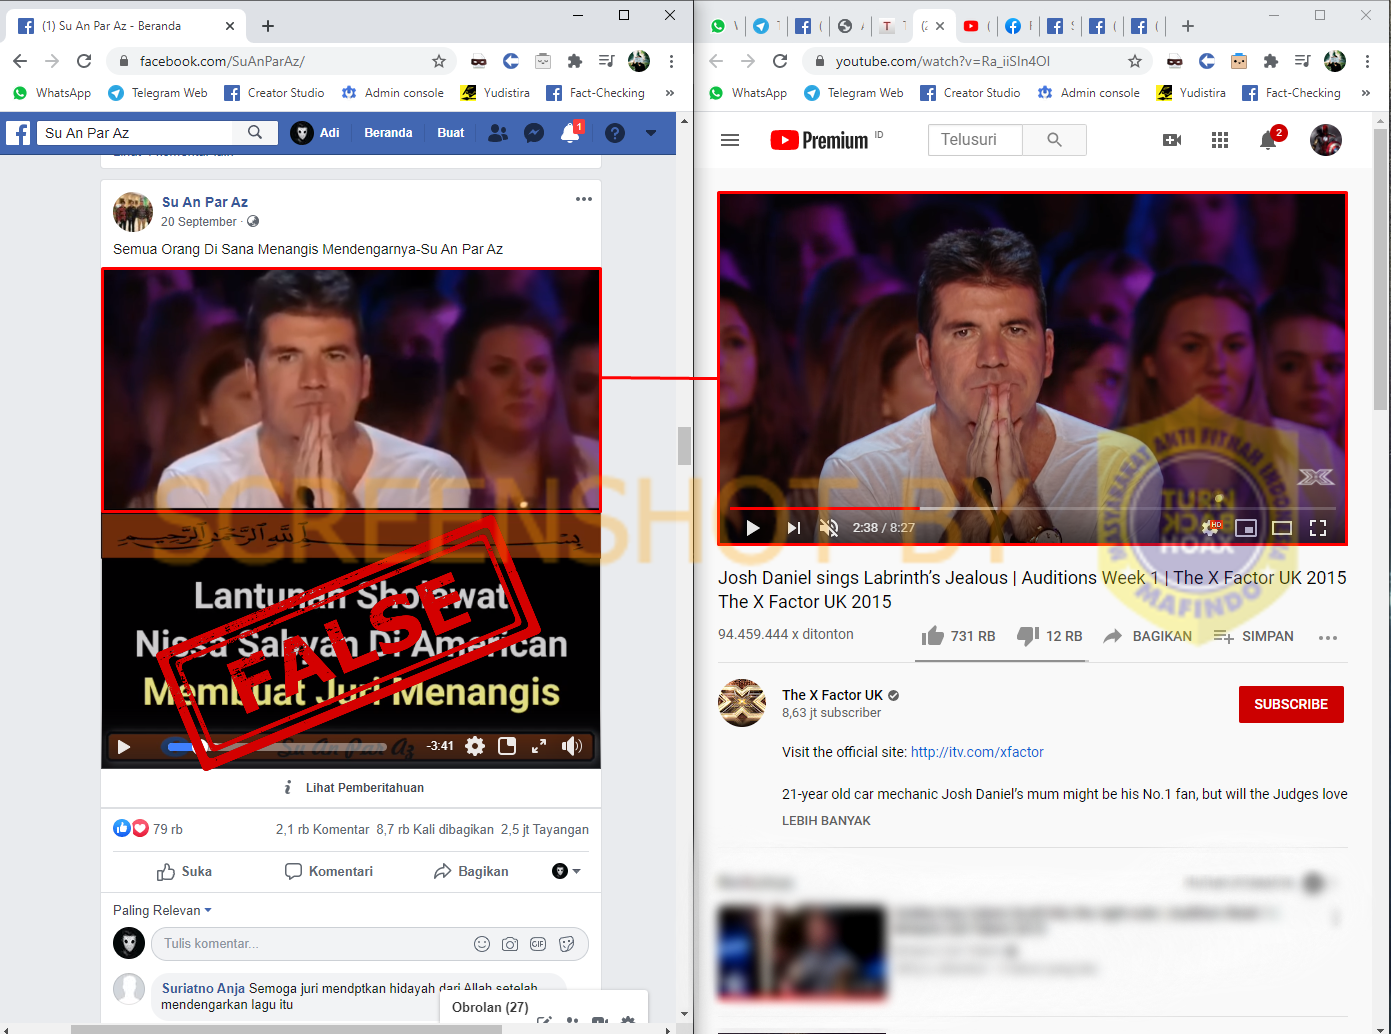
Task: Click YouTube search magnifier button
Action: click(1054, 140)
